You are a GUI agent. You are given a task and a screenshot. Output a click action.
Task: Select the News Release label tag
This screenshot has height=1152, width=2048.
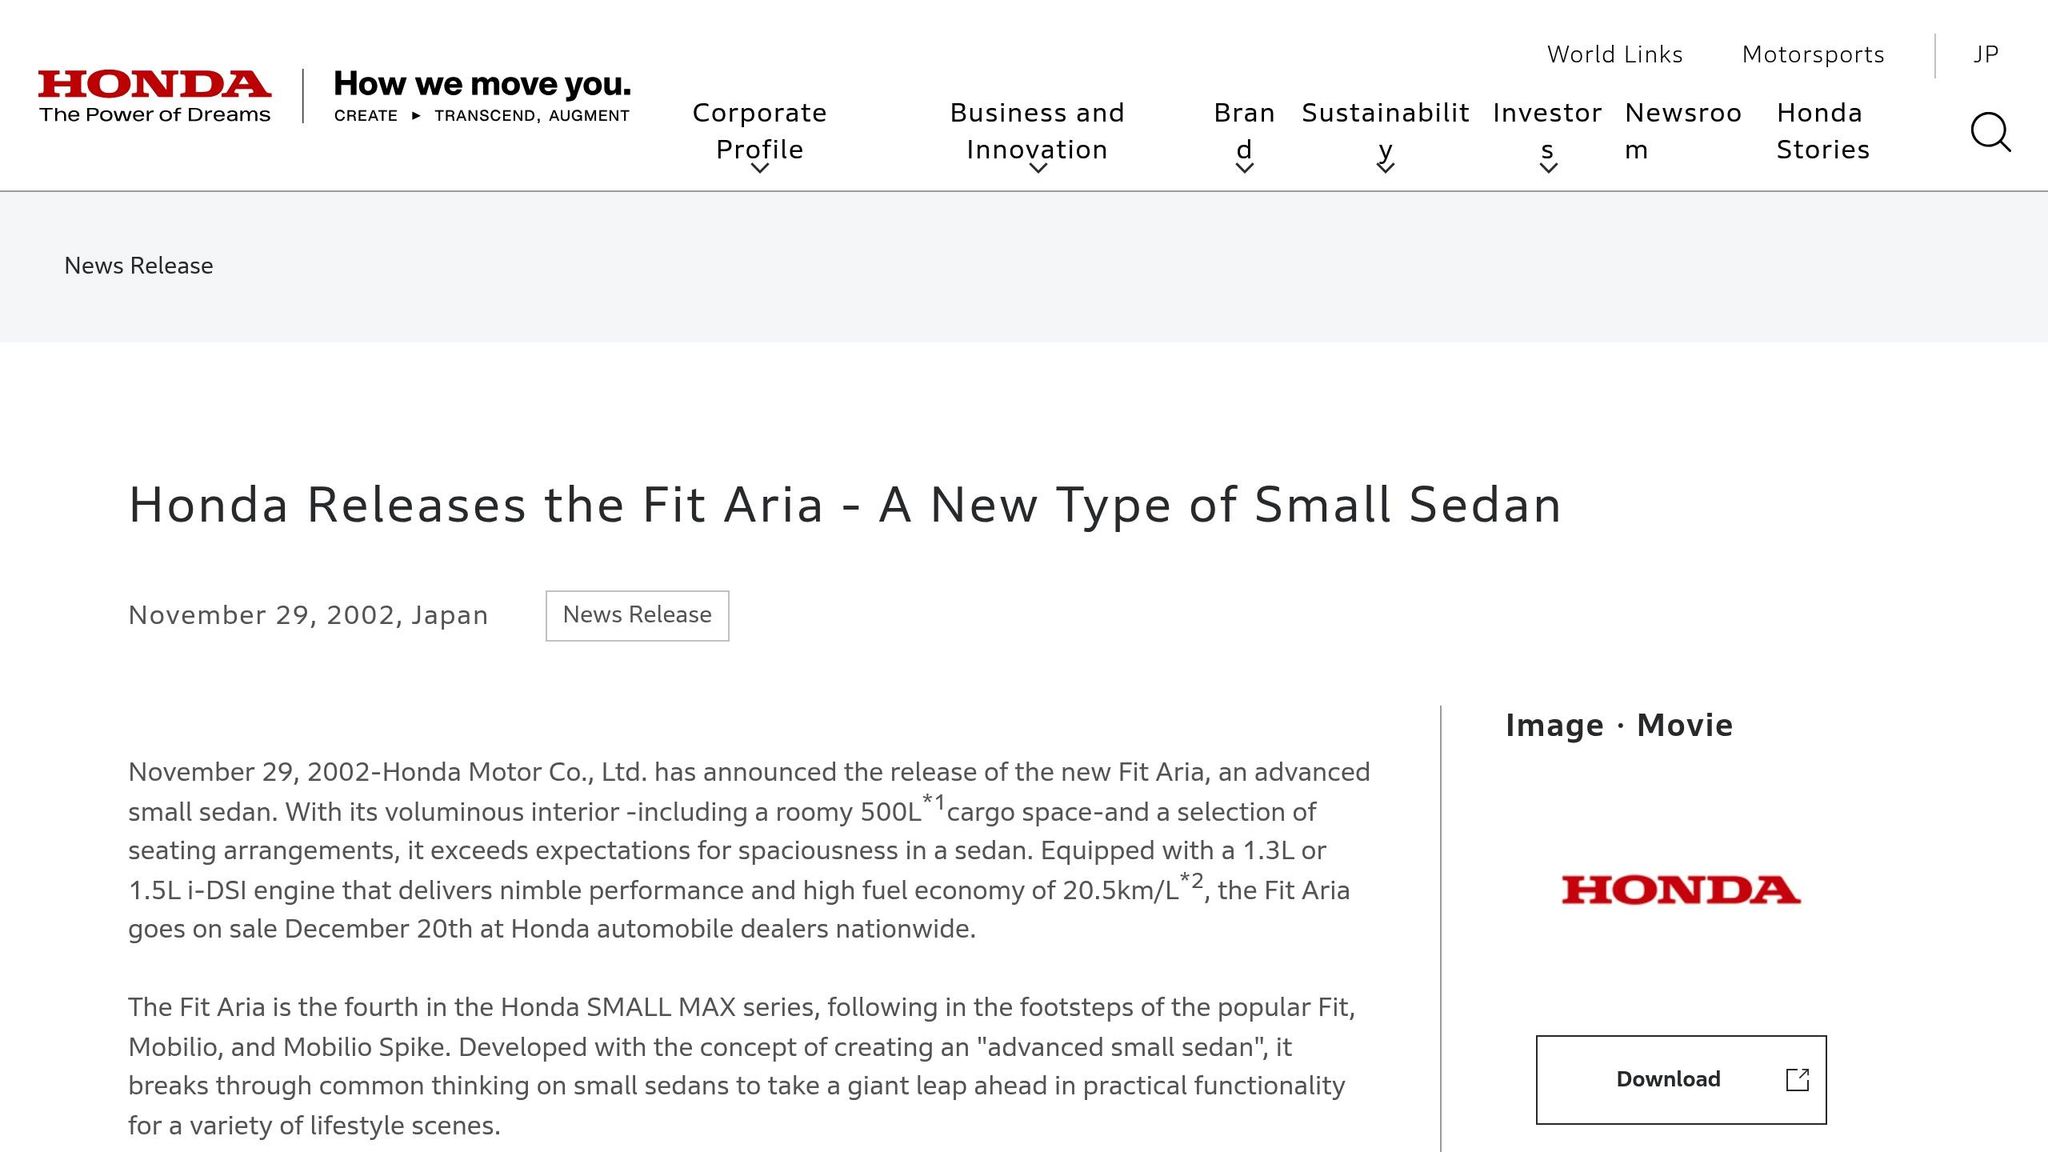click(636, 615)
